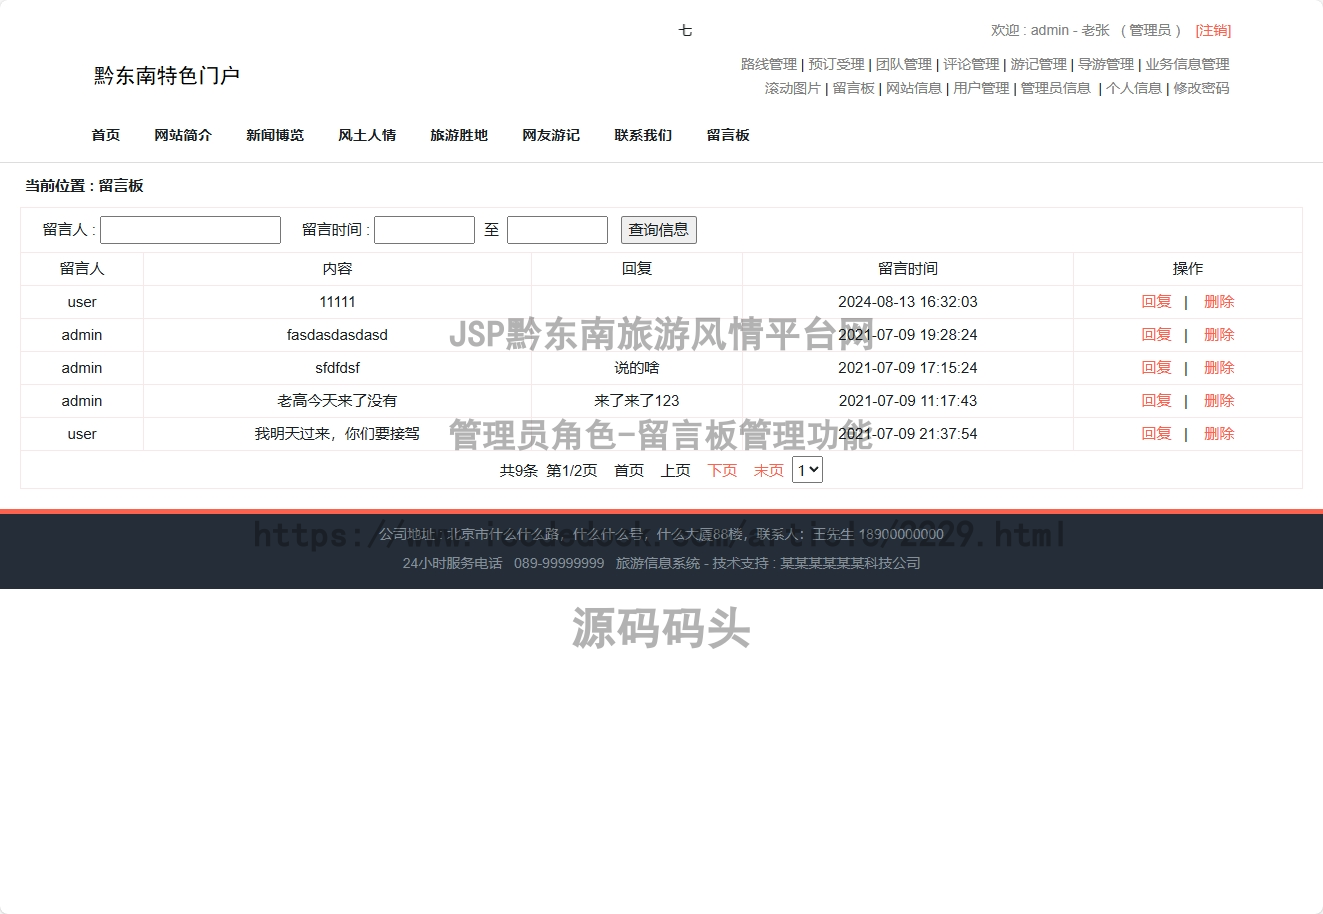
Task: Open the page number dropdown
Action: point(807,470)
